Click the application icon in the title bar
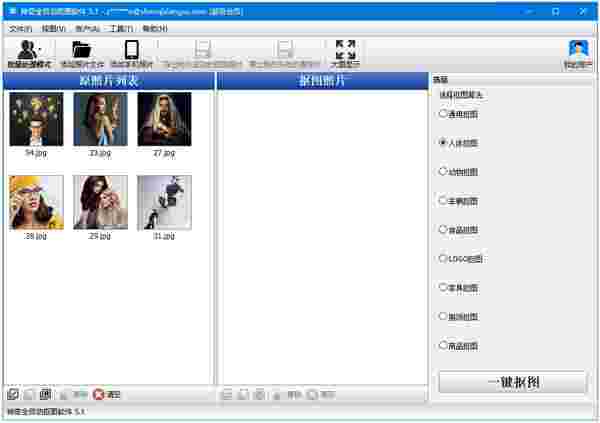The image size is (600, 423). pos(12,11)
